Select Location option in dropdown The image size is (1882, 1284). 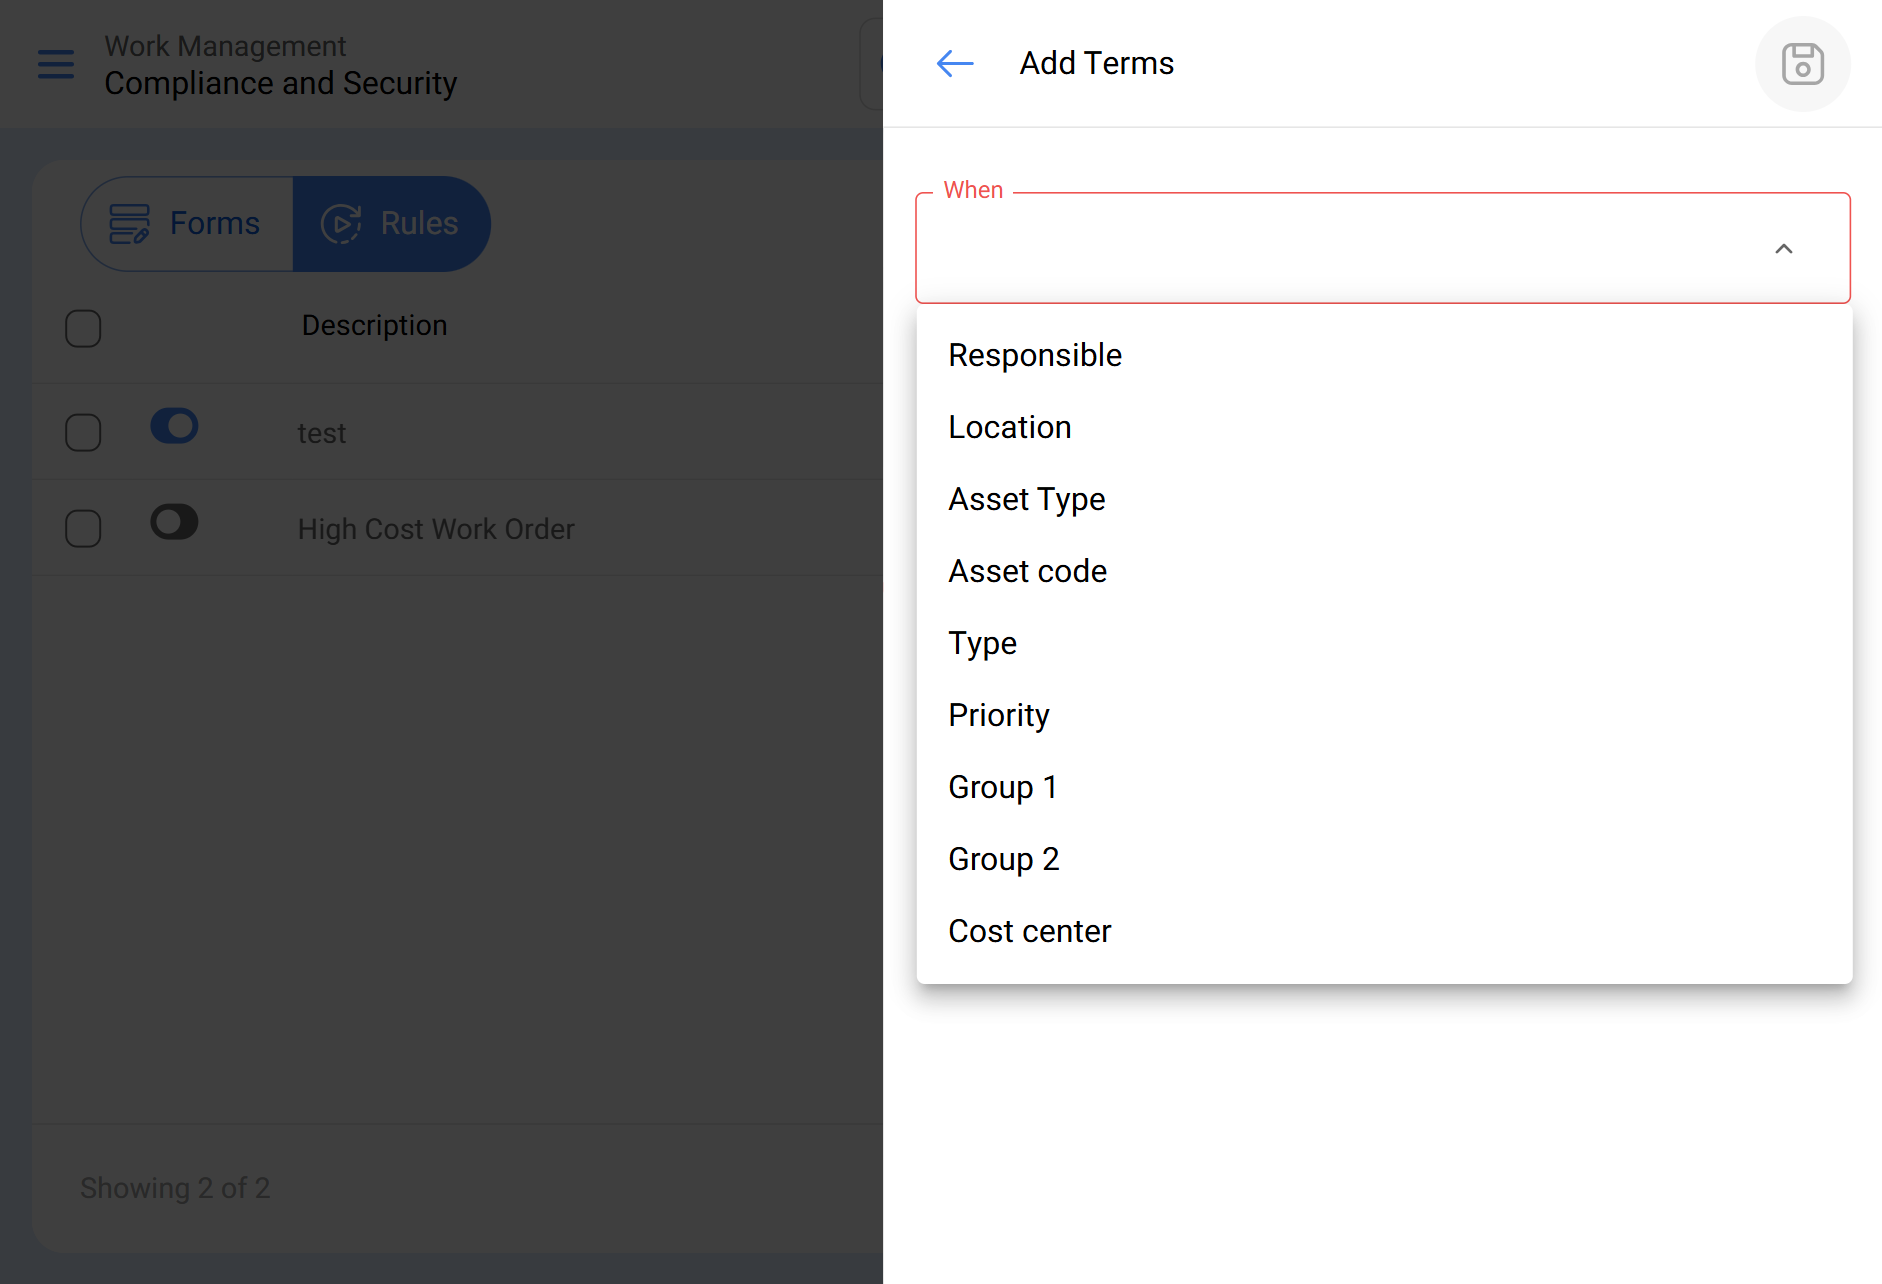click(x=1009, y=427)
